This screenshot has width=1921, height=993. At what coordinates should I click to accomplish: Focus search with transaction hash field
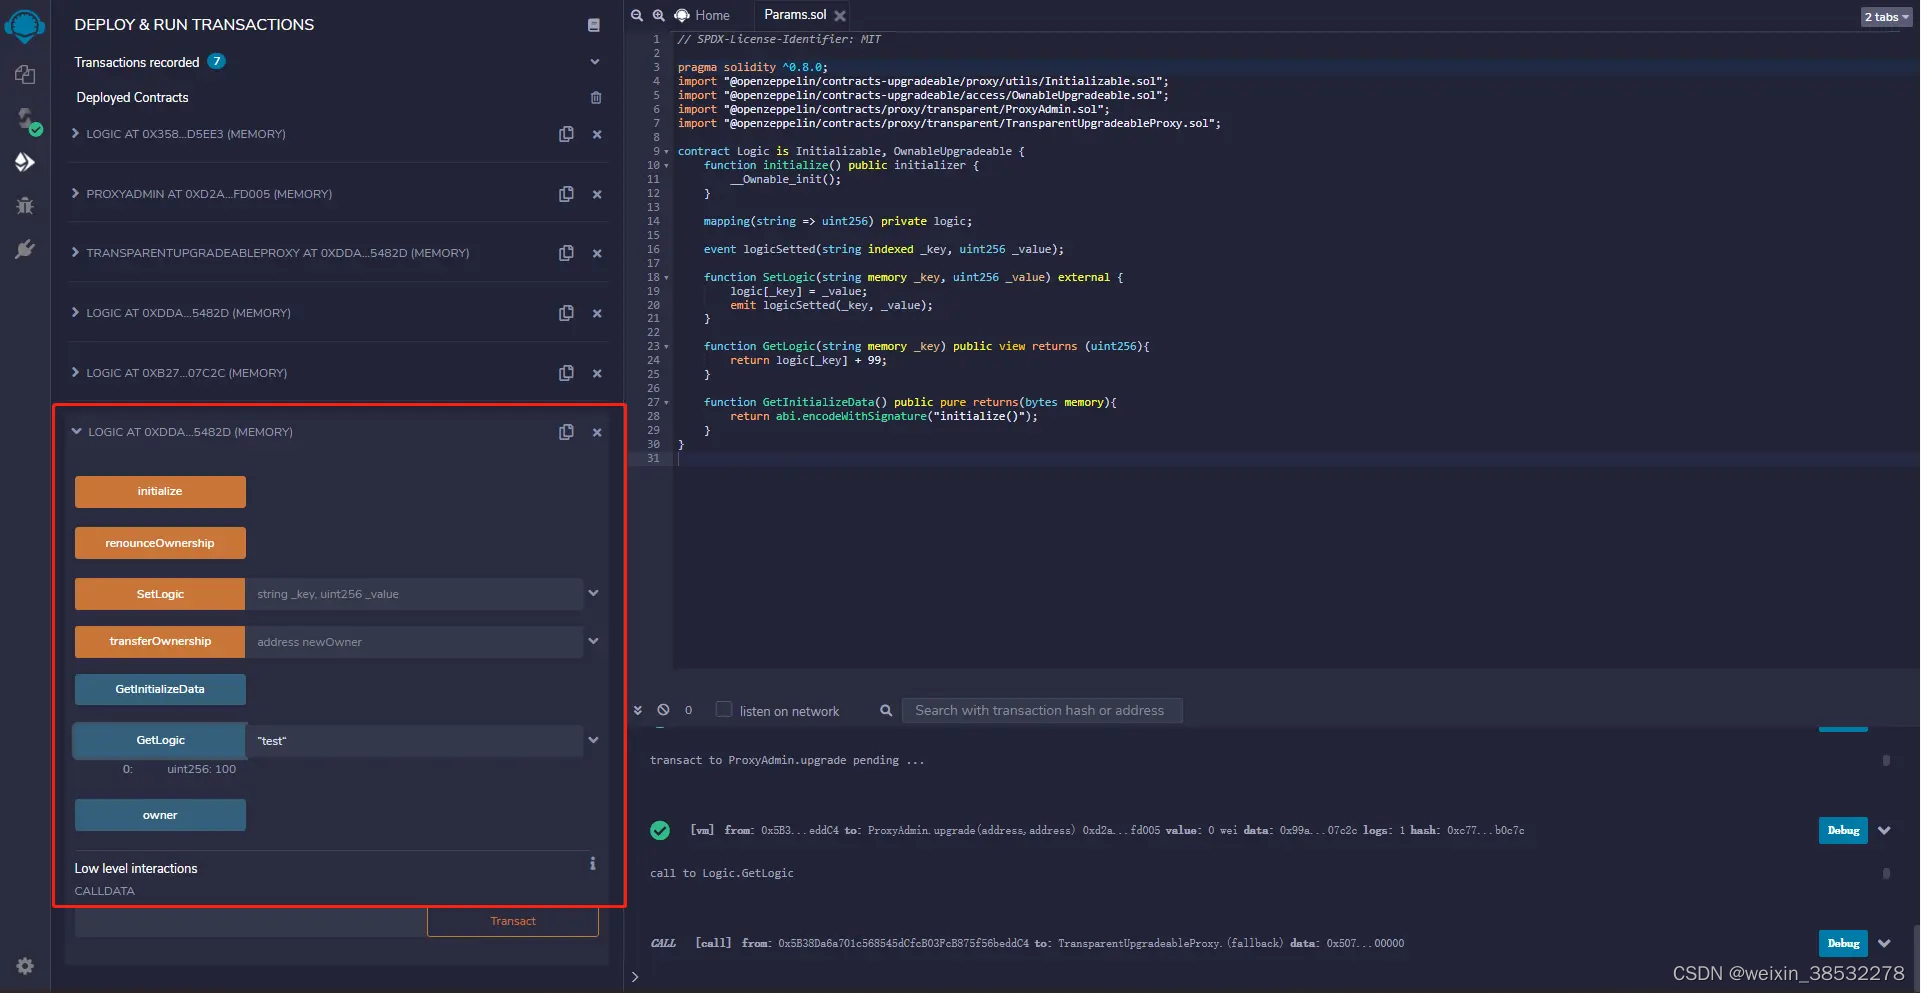1042,710
